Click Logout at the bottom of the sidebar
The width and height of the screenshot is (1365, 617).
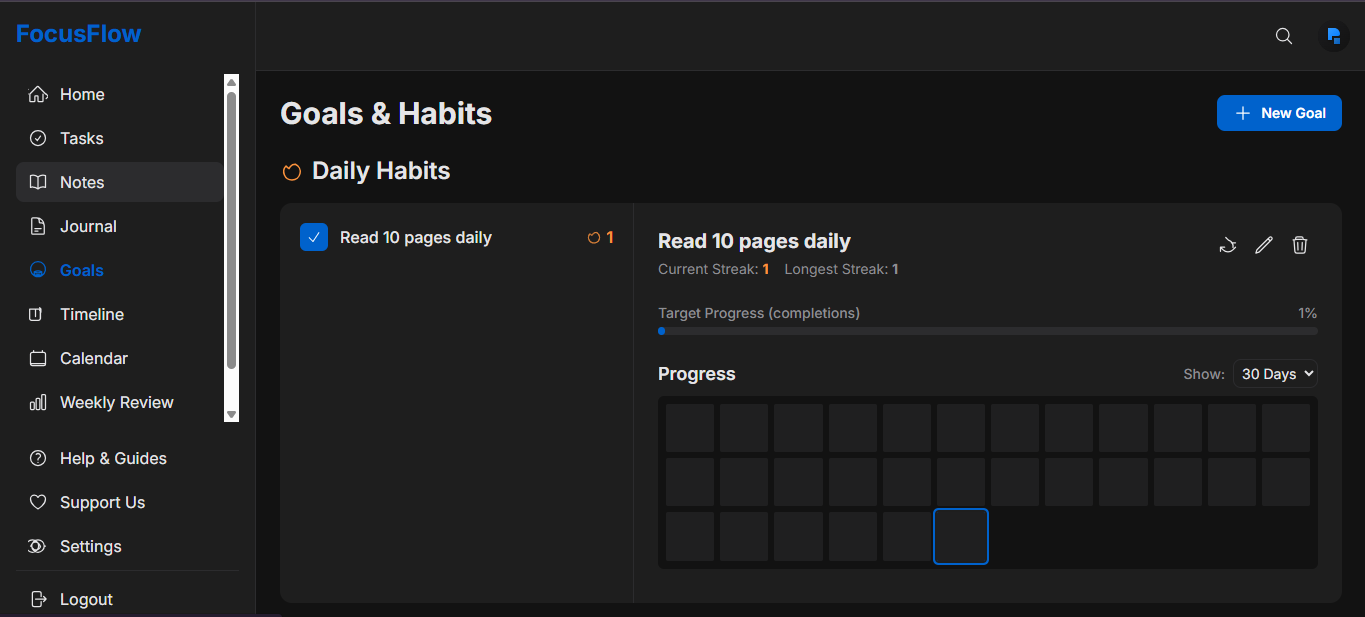pos(85,599)
